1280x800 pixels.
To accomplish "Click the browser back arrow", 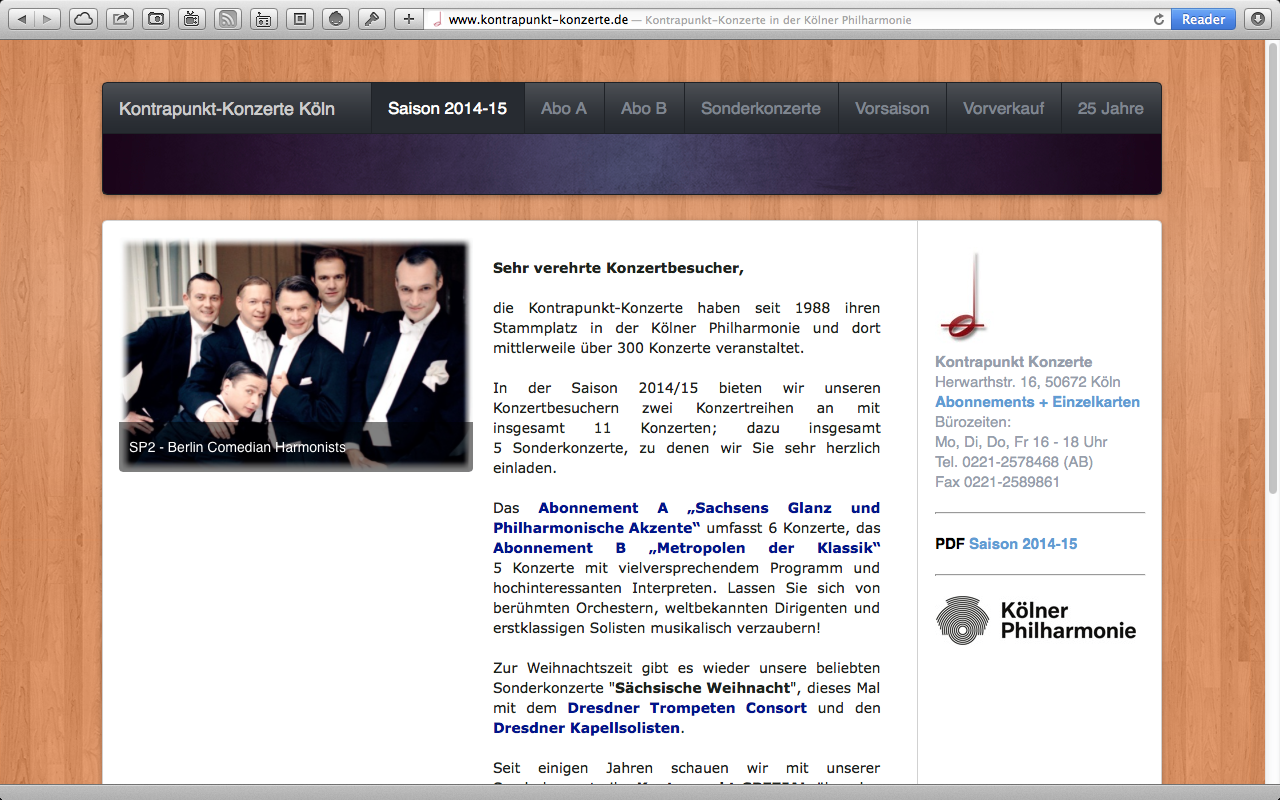I will coord(22,19).
